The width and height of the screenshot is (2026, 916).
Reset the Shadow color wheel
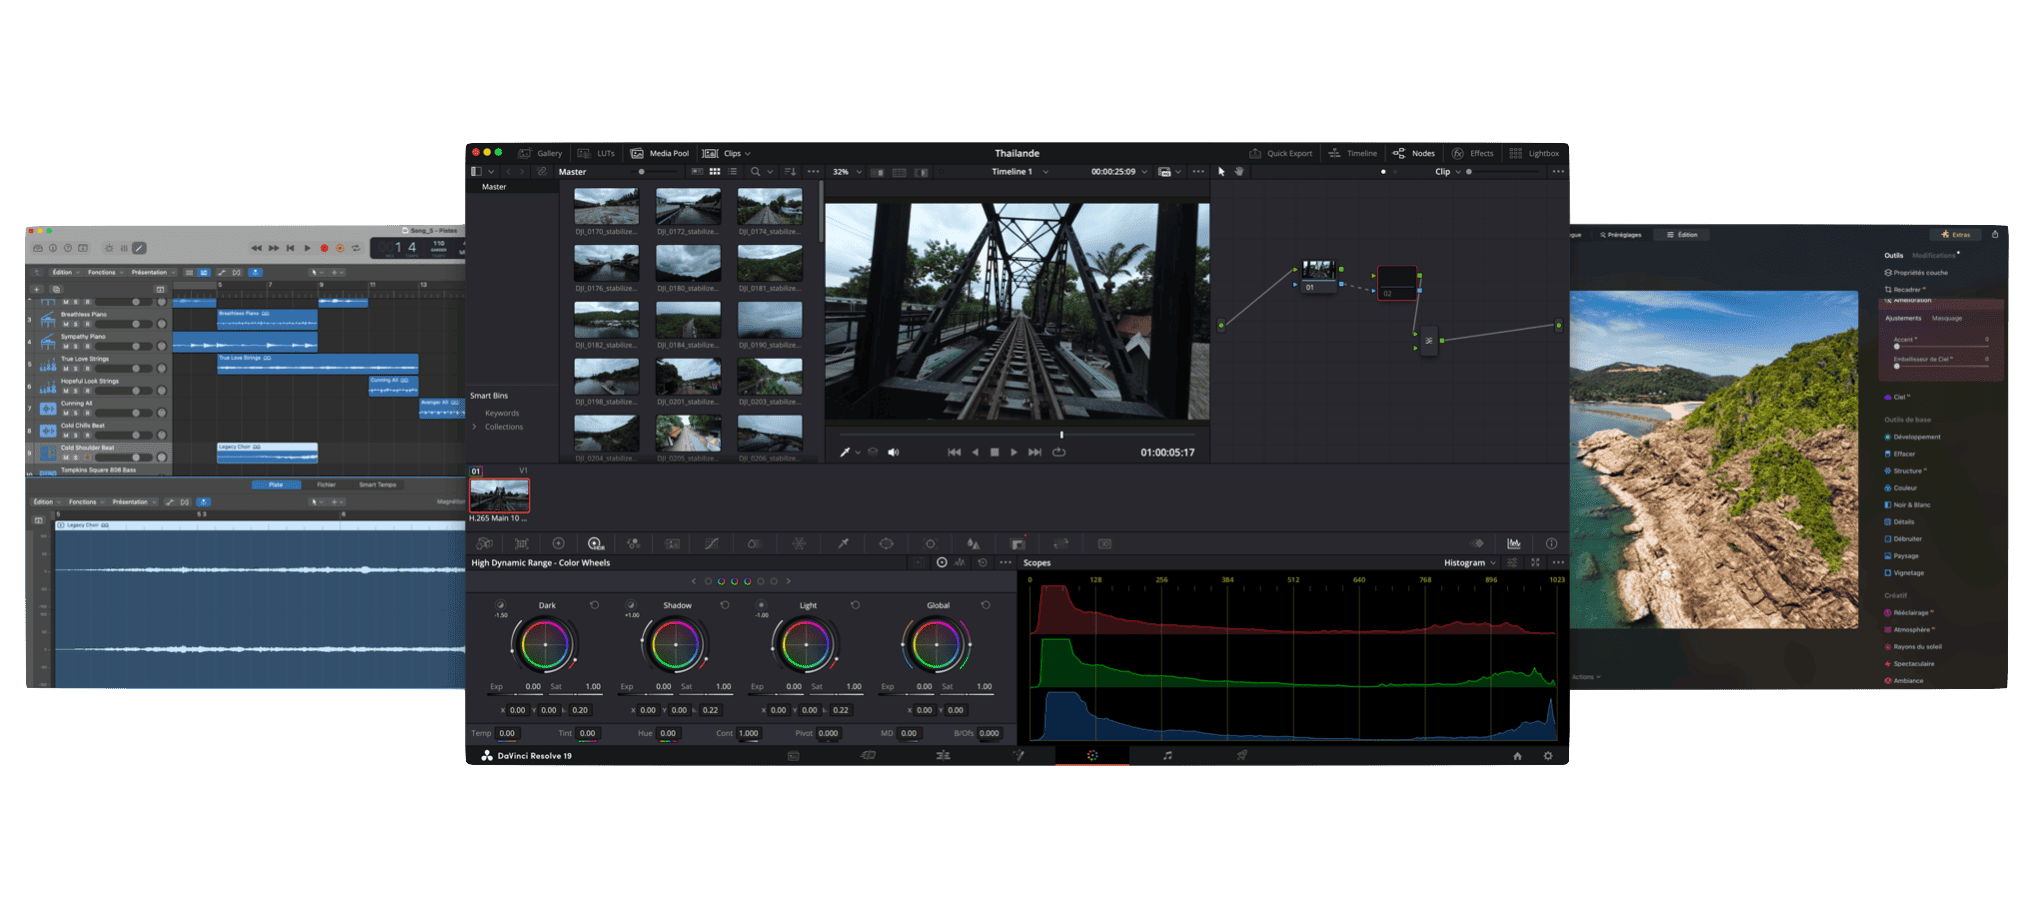pos(725,605)
